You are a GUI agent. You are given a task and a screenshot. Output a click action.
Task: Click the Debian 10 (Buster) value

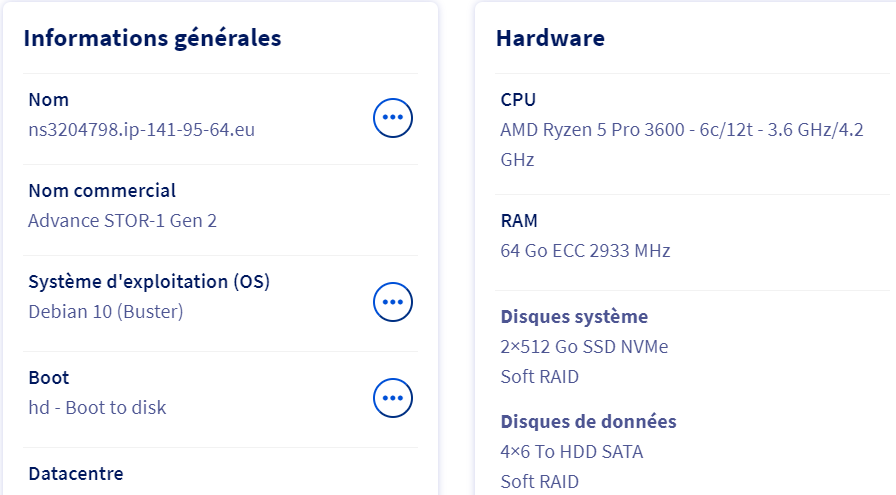coord(106,311)
